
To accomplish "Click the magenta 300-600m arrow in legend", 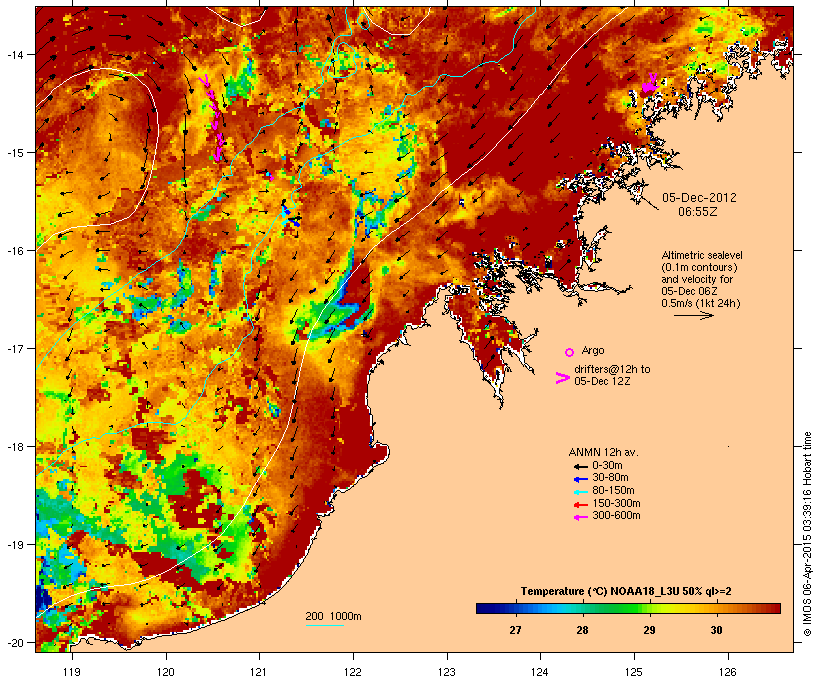I will click(x=580, y=517).
